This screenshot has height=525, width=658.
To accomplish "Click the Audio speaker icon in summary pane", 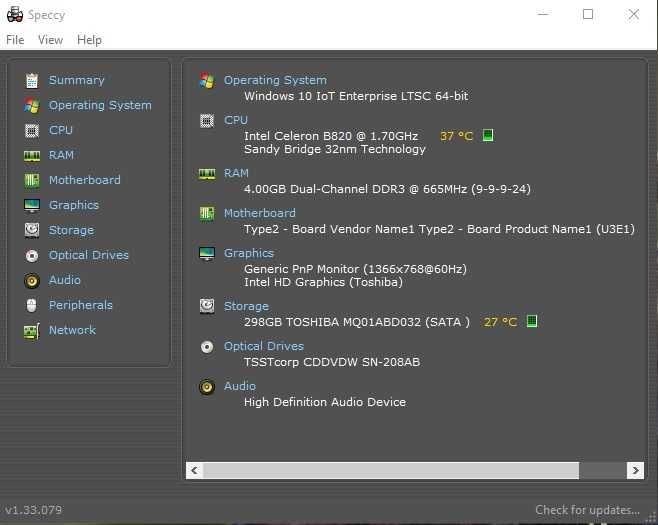I will [207, 387].
